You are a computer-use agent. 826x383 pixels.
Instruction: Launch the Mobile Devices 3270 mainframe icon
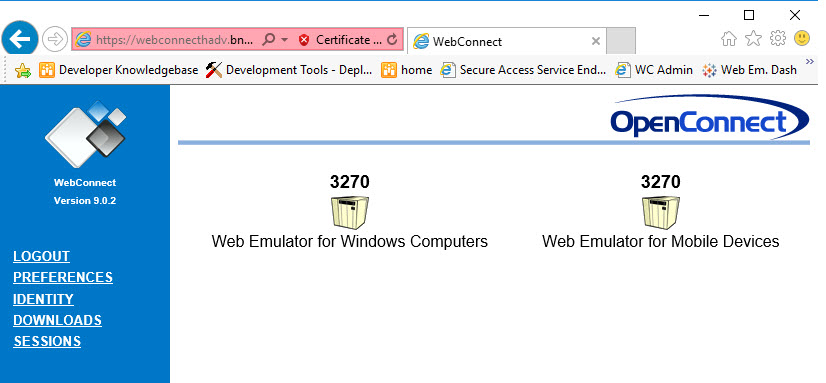(x=661, y=212)
